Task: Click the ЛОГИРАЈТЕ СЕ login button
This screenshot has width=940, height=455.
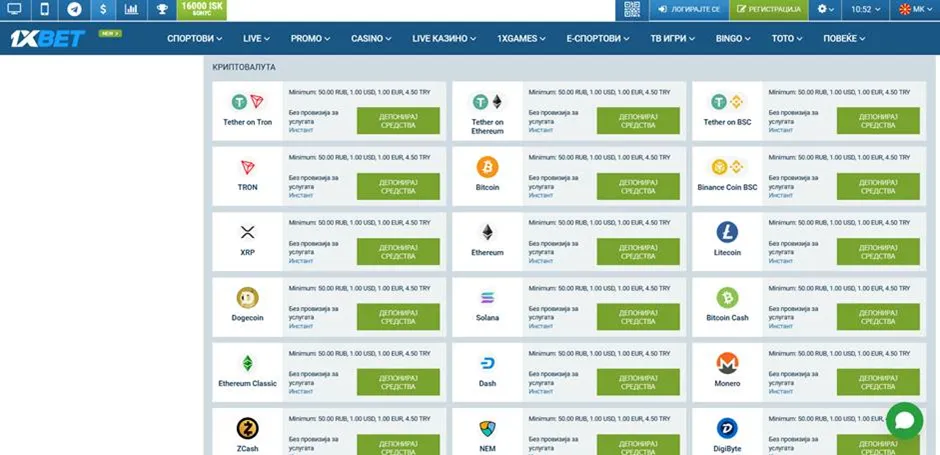Action: coord(689,10)
